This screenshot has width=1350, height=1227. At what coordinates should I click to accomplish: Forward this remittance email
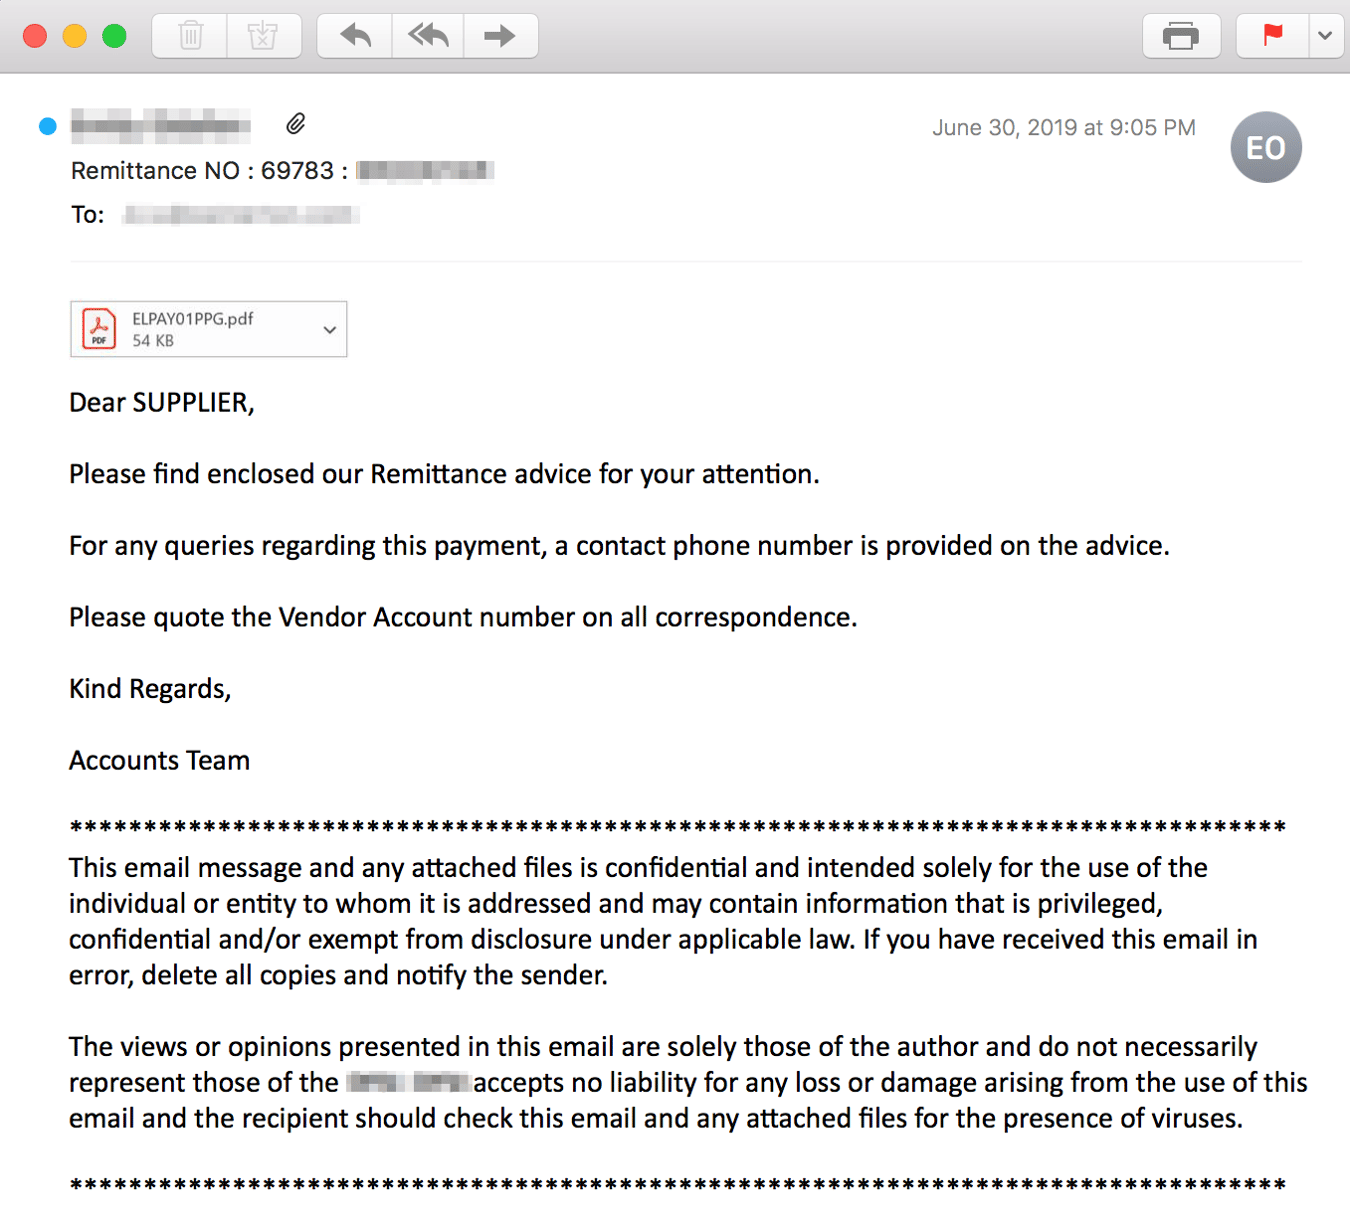500,35
